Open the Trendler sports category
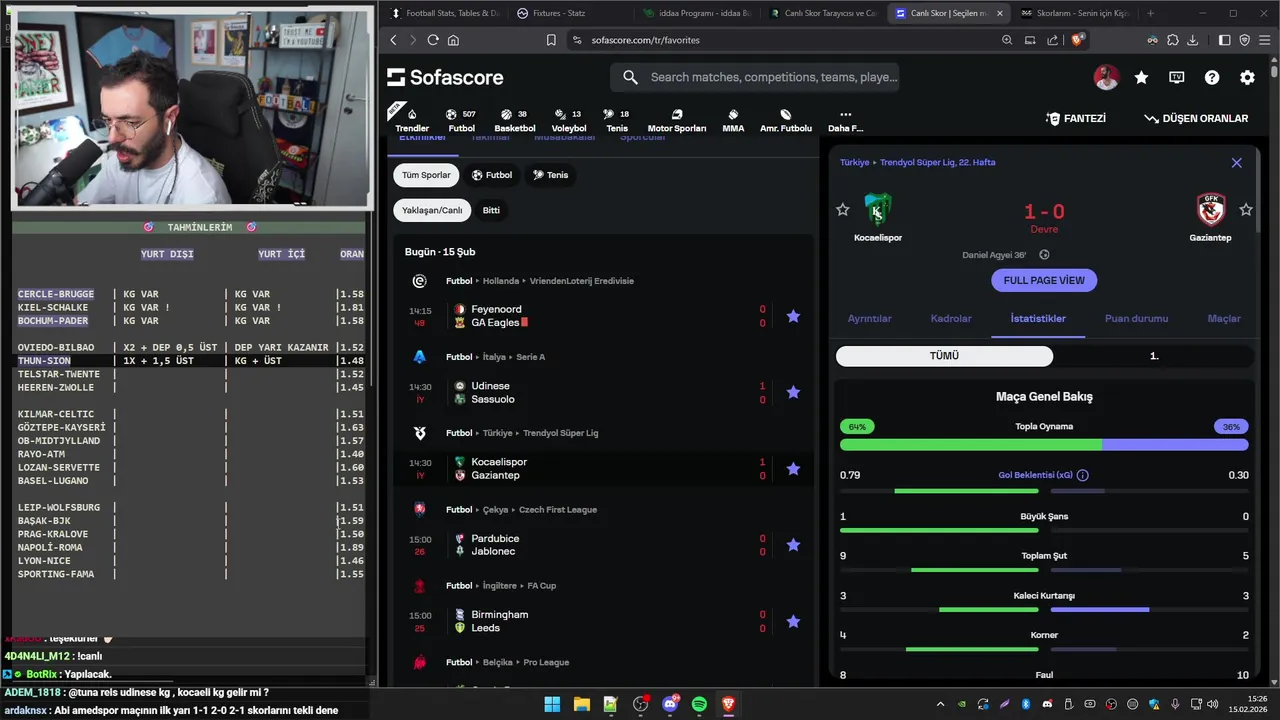This screenshot has width=1280, height=720. (x=412, y=120)
